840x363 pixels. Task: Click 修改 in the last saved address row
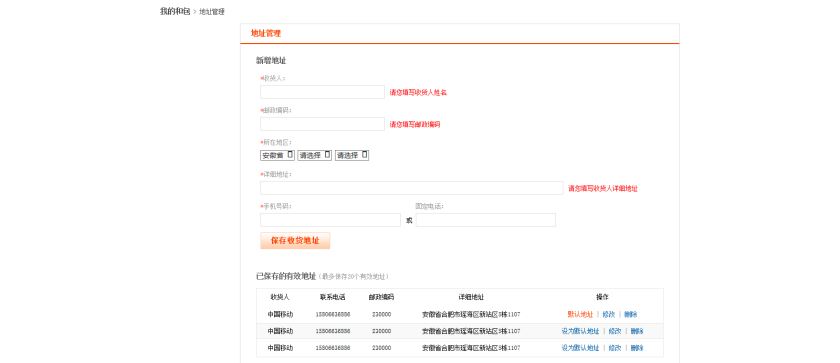pyautogui.click(x=615, y=348)
